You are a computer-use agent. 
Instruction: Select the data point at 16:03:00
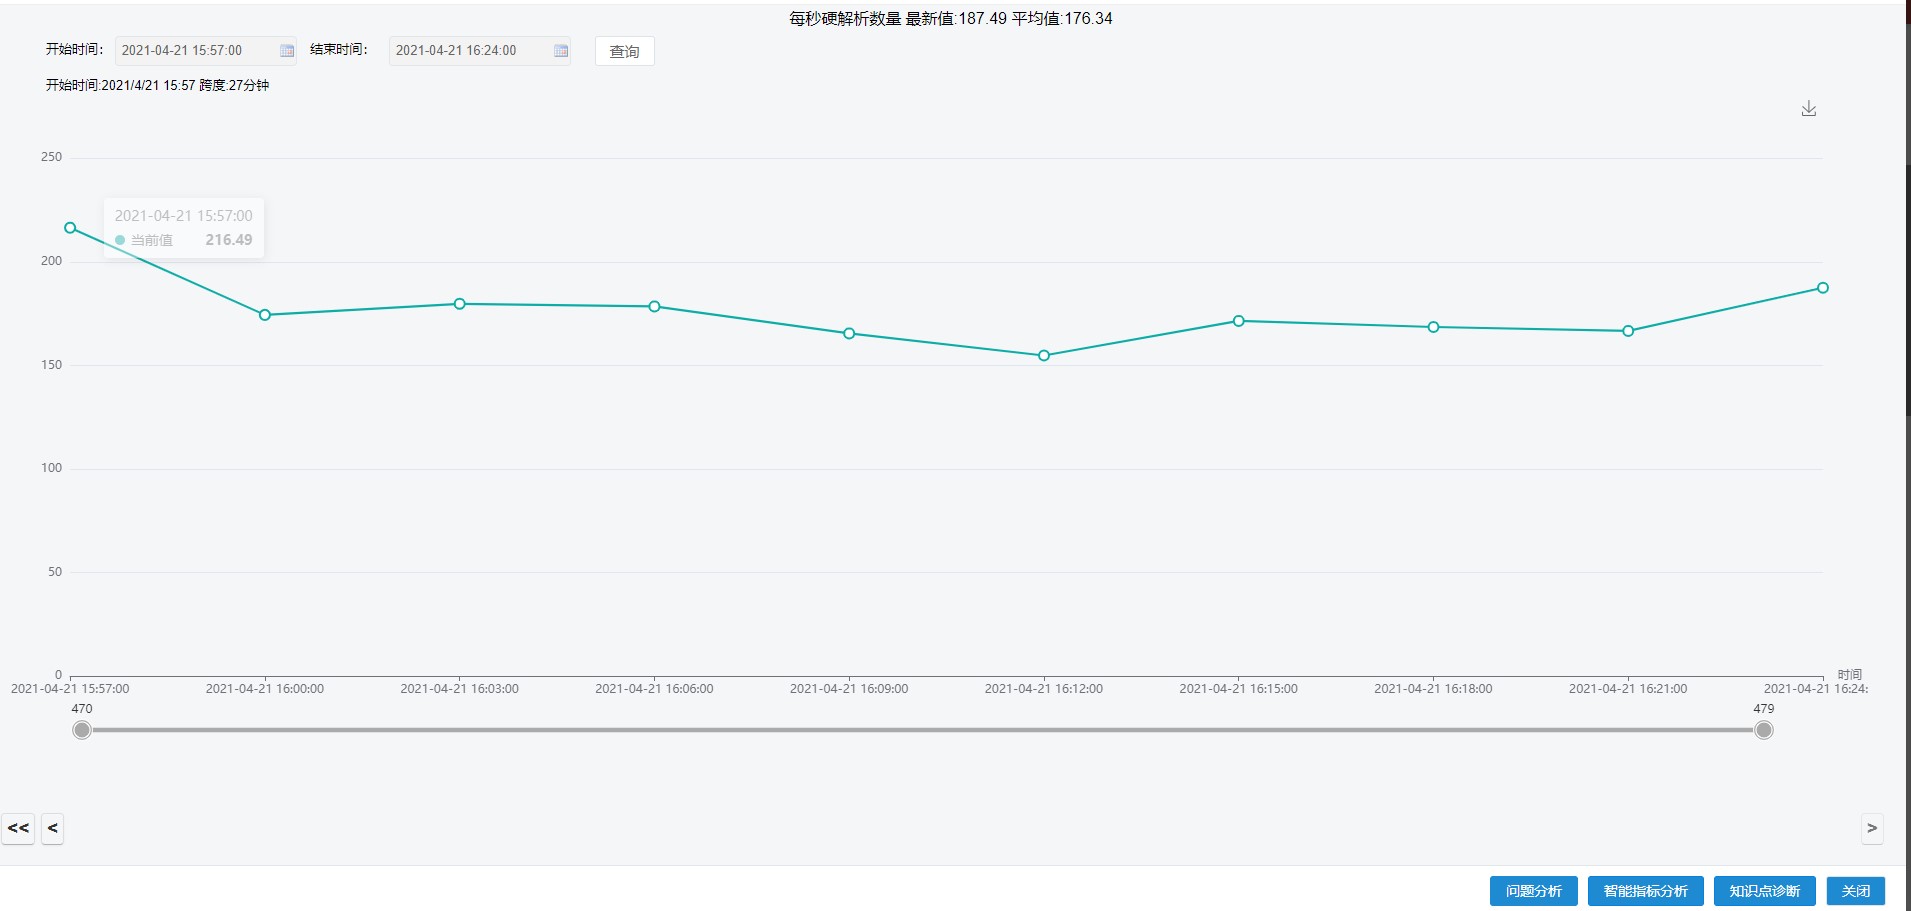[460, 304]
